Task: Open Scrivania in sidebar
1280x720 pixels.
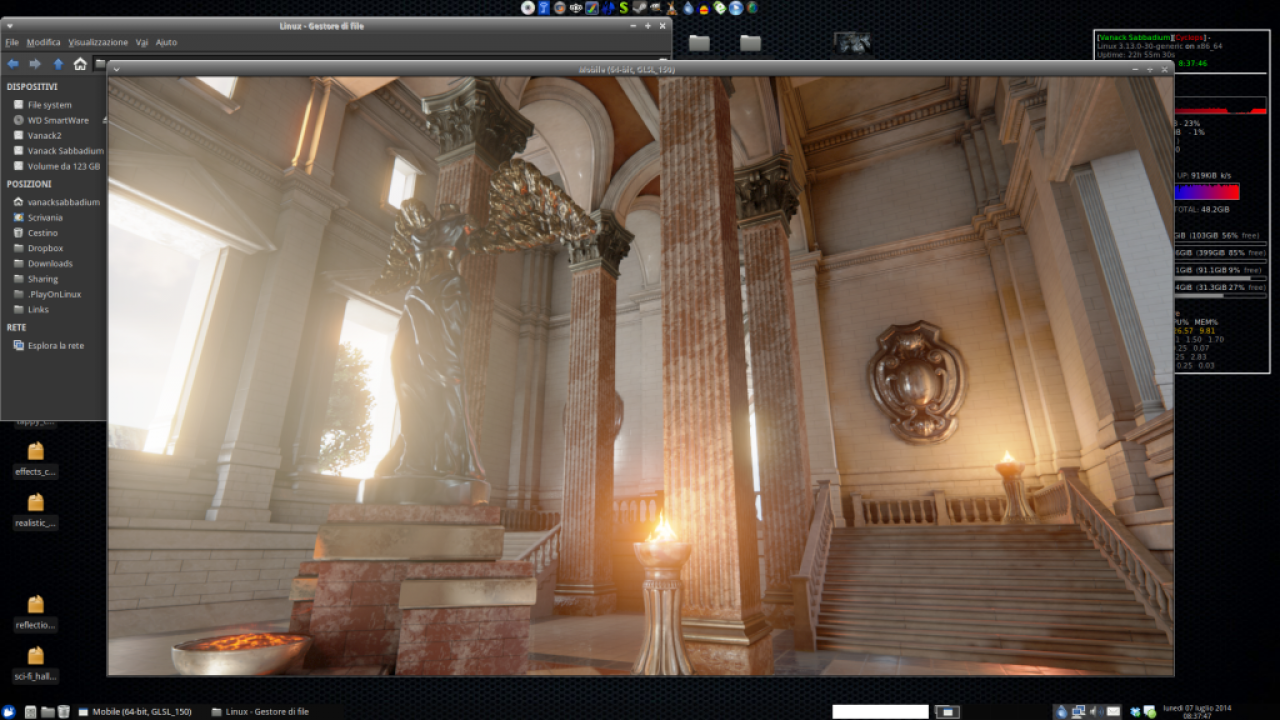Action: pyautogui.click(x=45, y=217)
